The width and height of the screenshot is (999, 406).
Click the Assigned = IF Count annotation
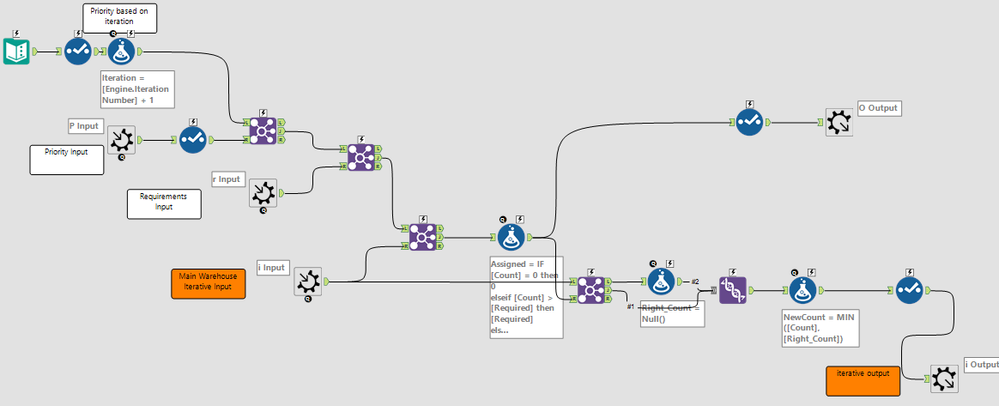[526, 296]
